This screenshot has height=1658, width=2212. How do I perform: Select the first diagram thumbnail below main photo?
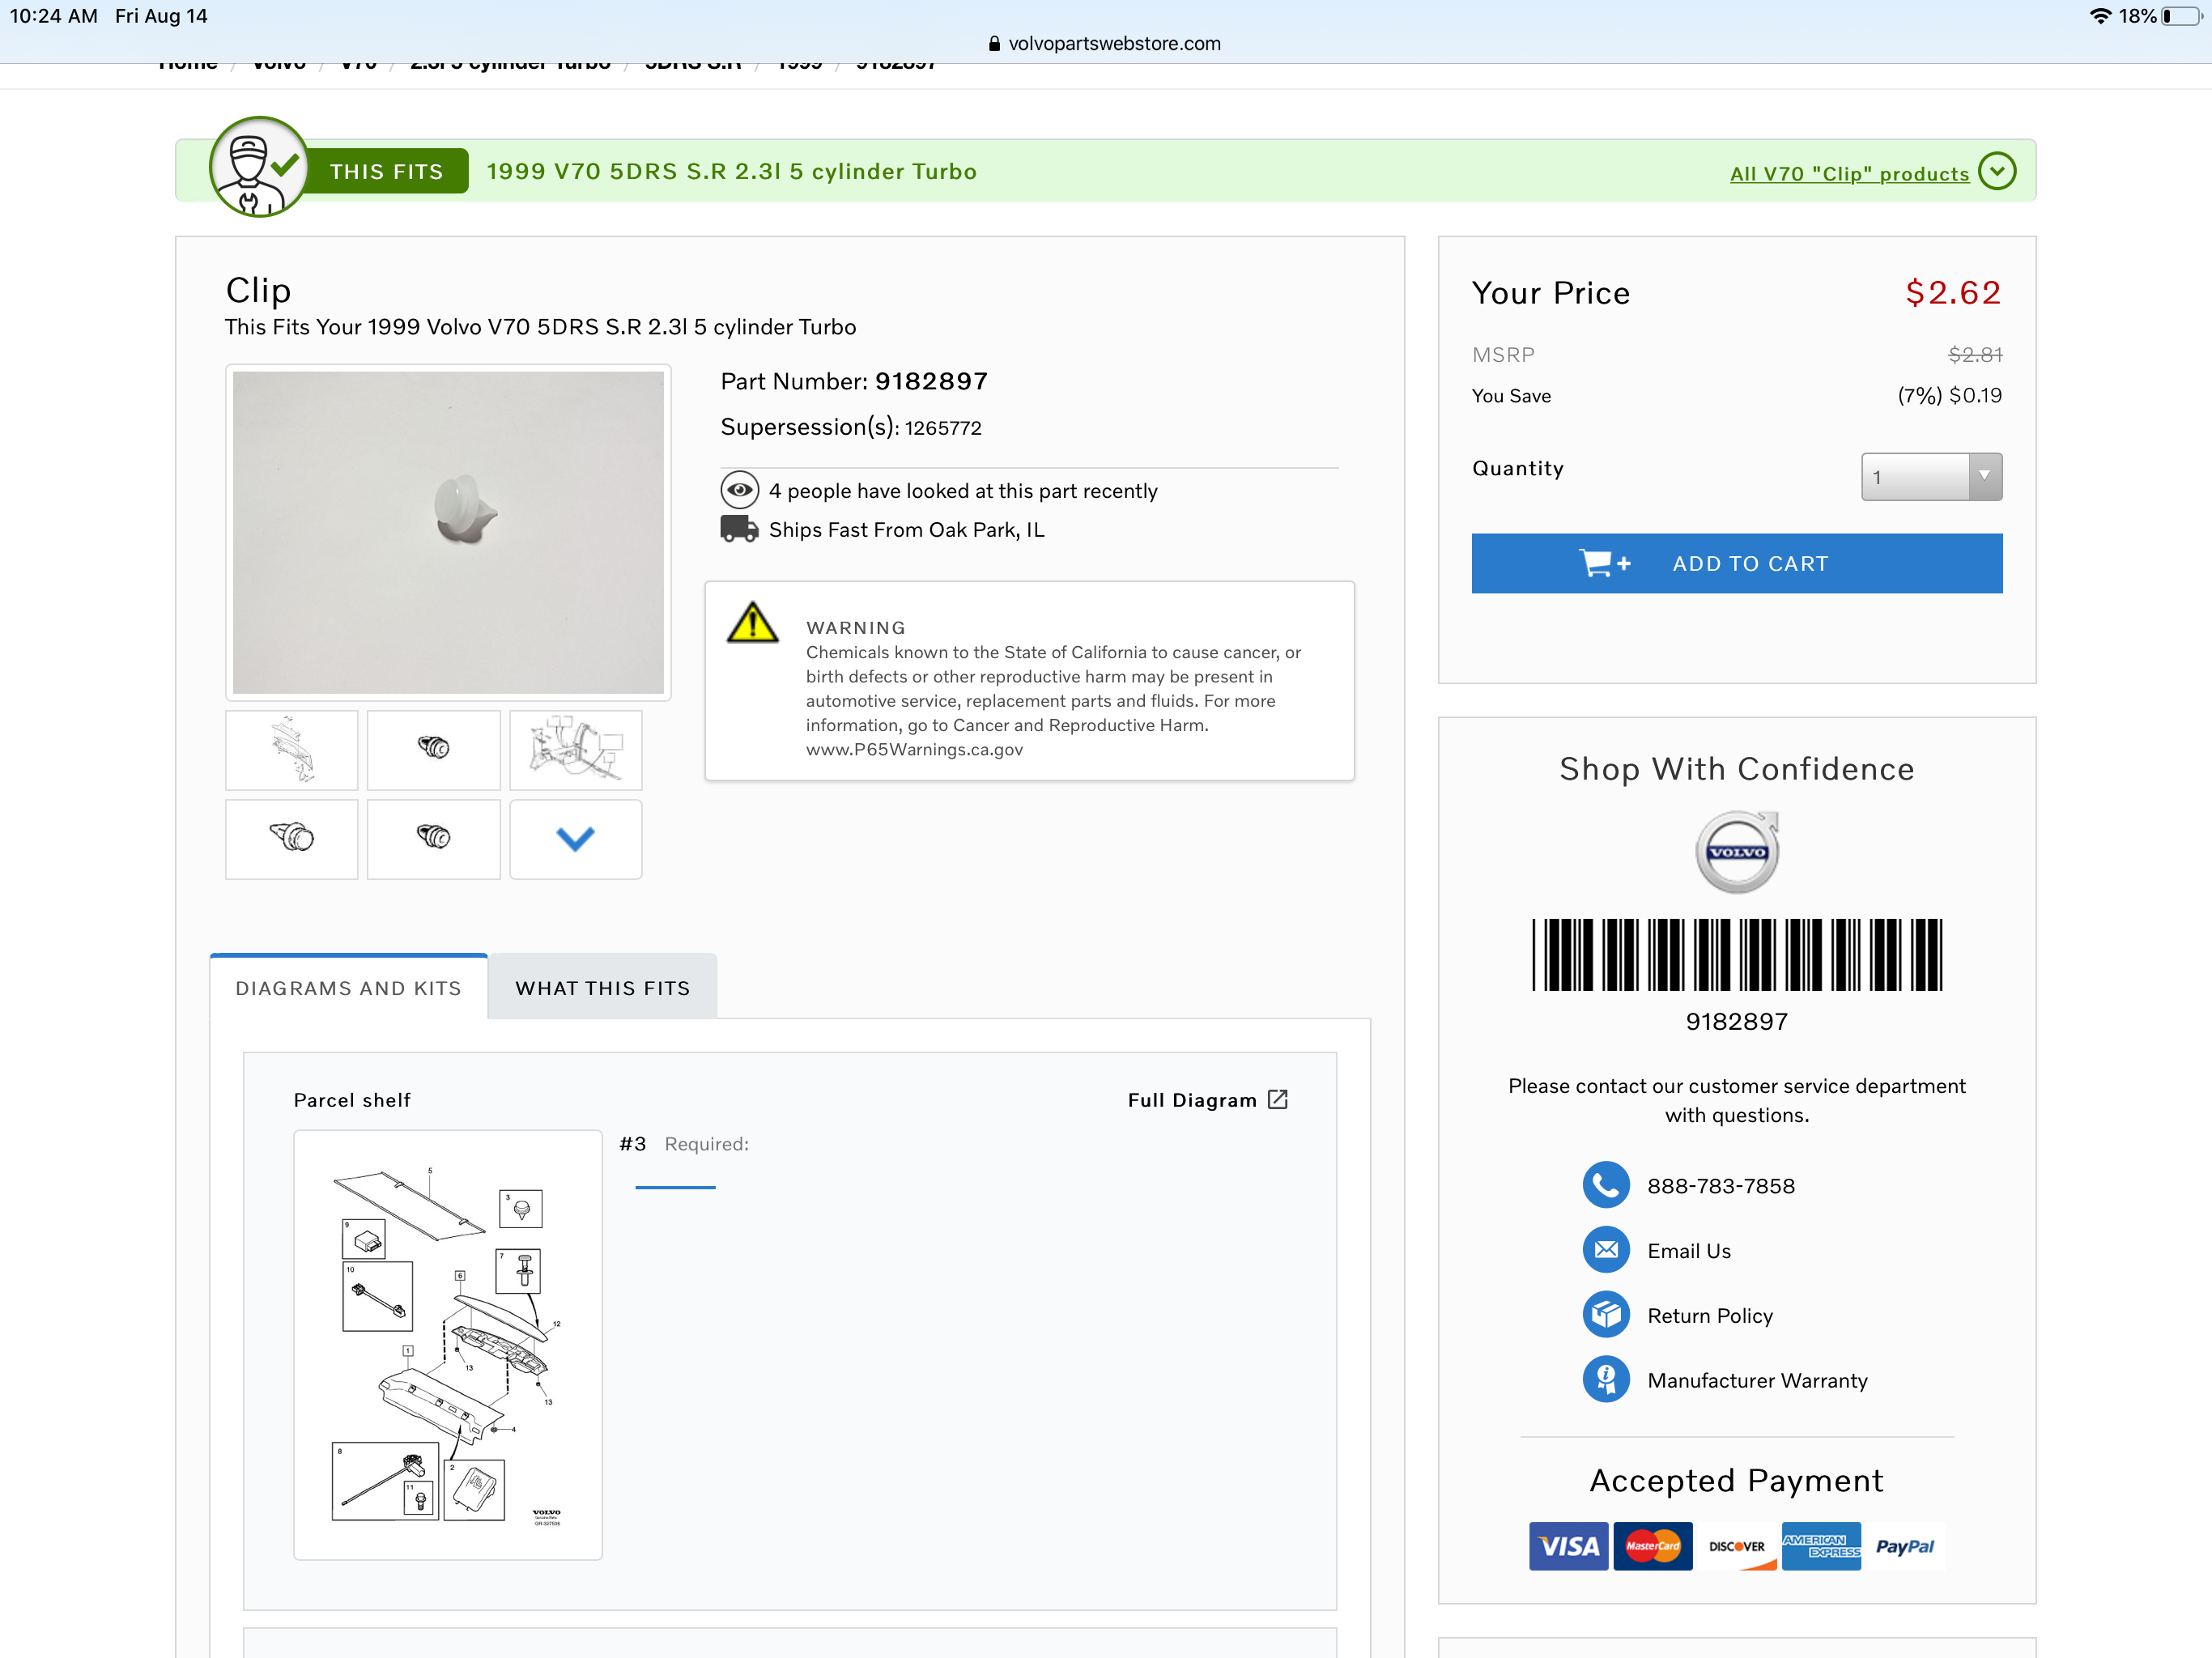coord(291,750)
